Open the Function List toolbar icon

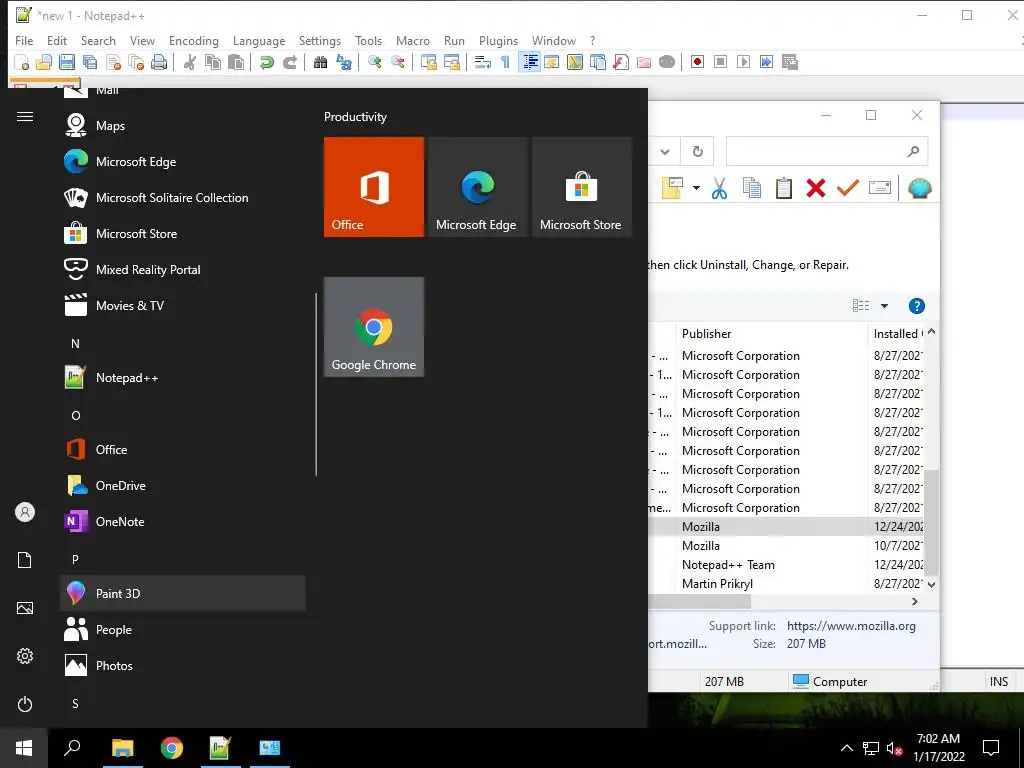(621, 62)
